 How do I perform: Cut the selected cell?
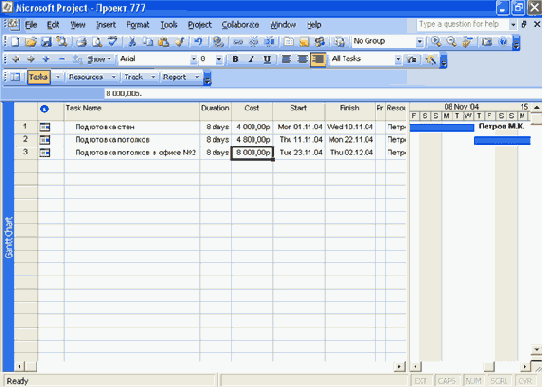click(132, 42)
